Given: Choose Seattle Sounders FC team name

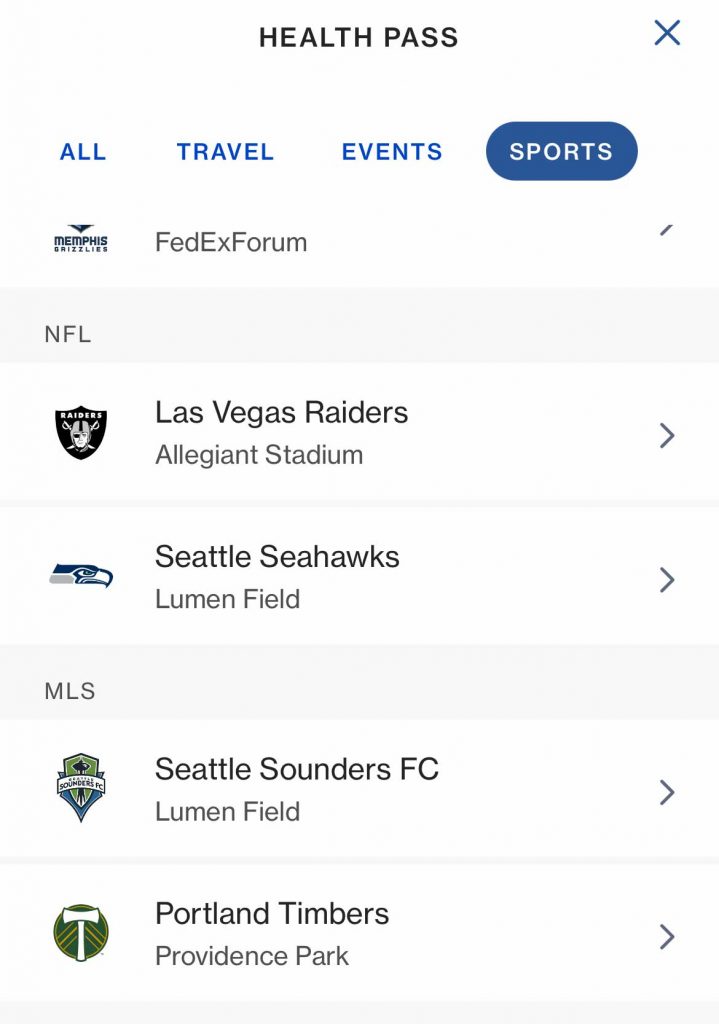Looking at the screenshot, I should click(296, 769).
